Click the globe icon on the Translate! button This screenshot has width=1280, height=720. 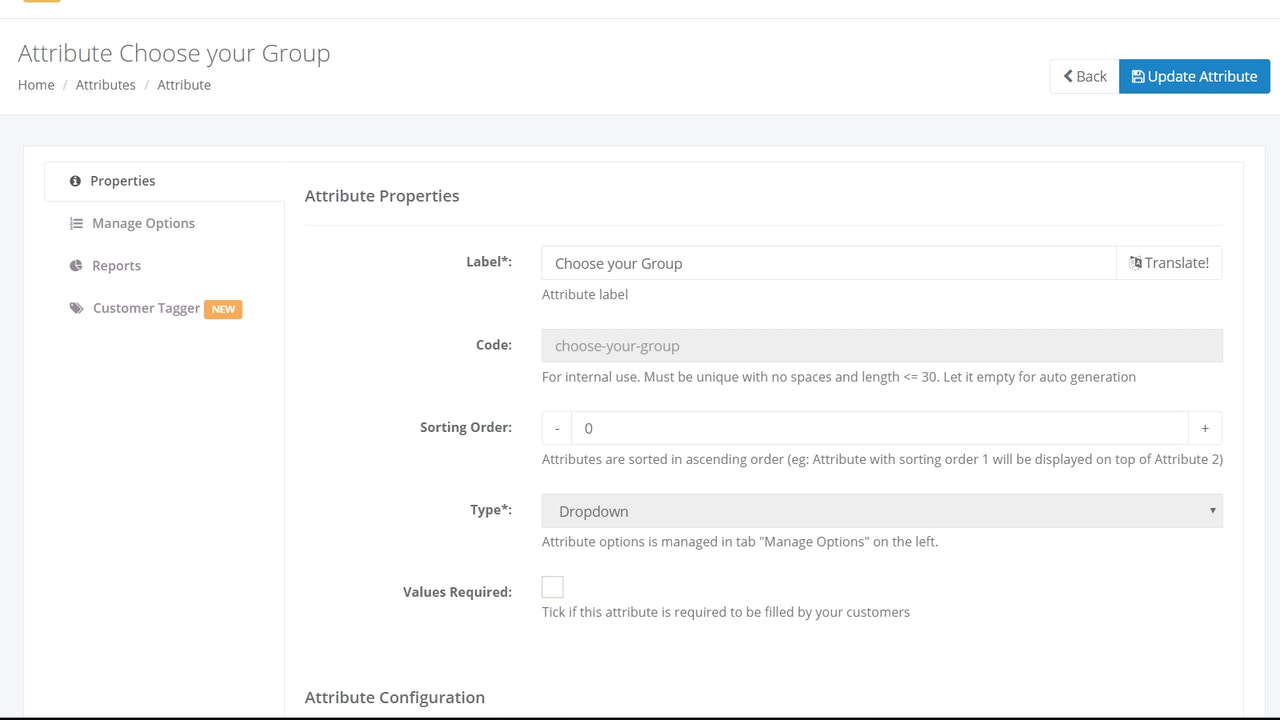point(1135,262)
